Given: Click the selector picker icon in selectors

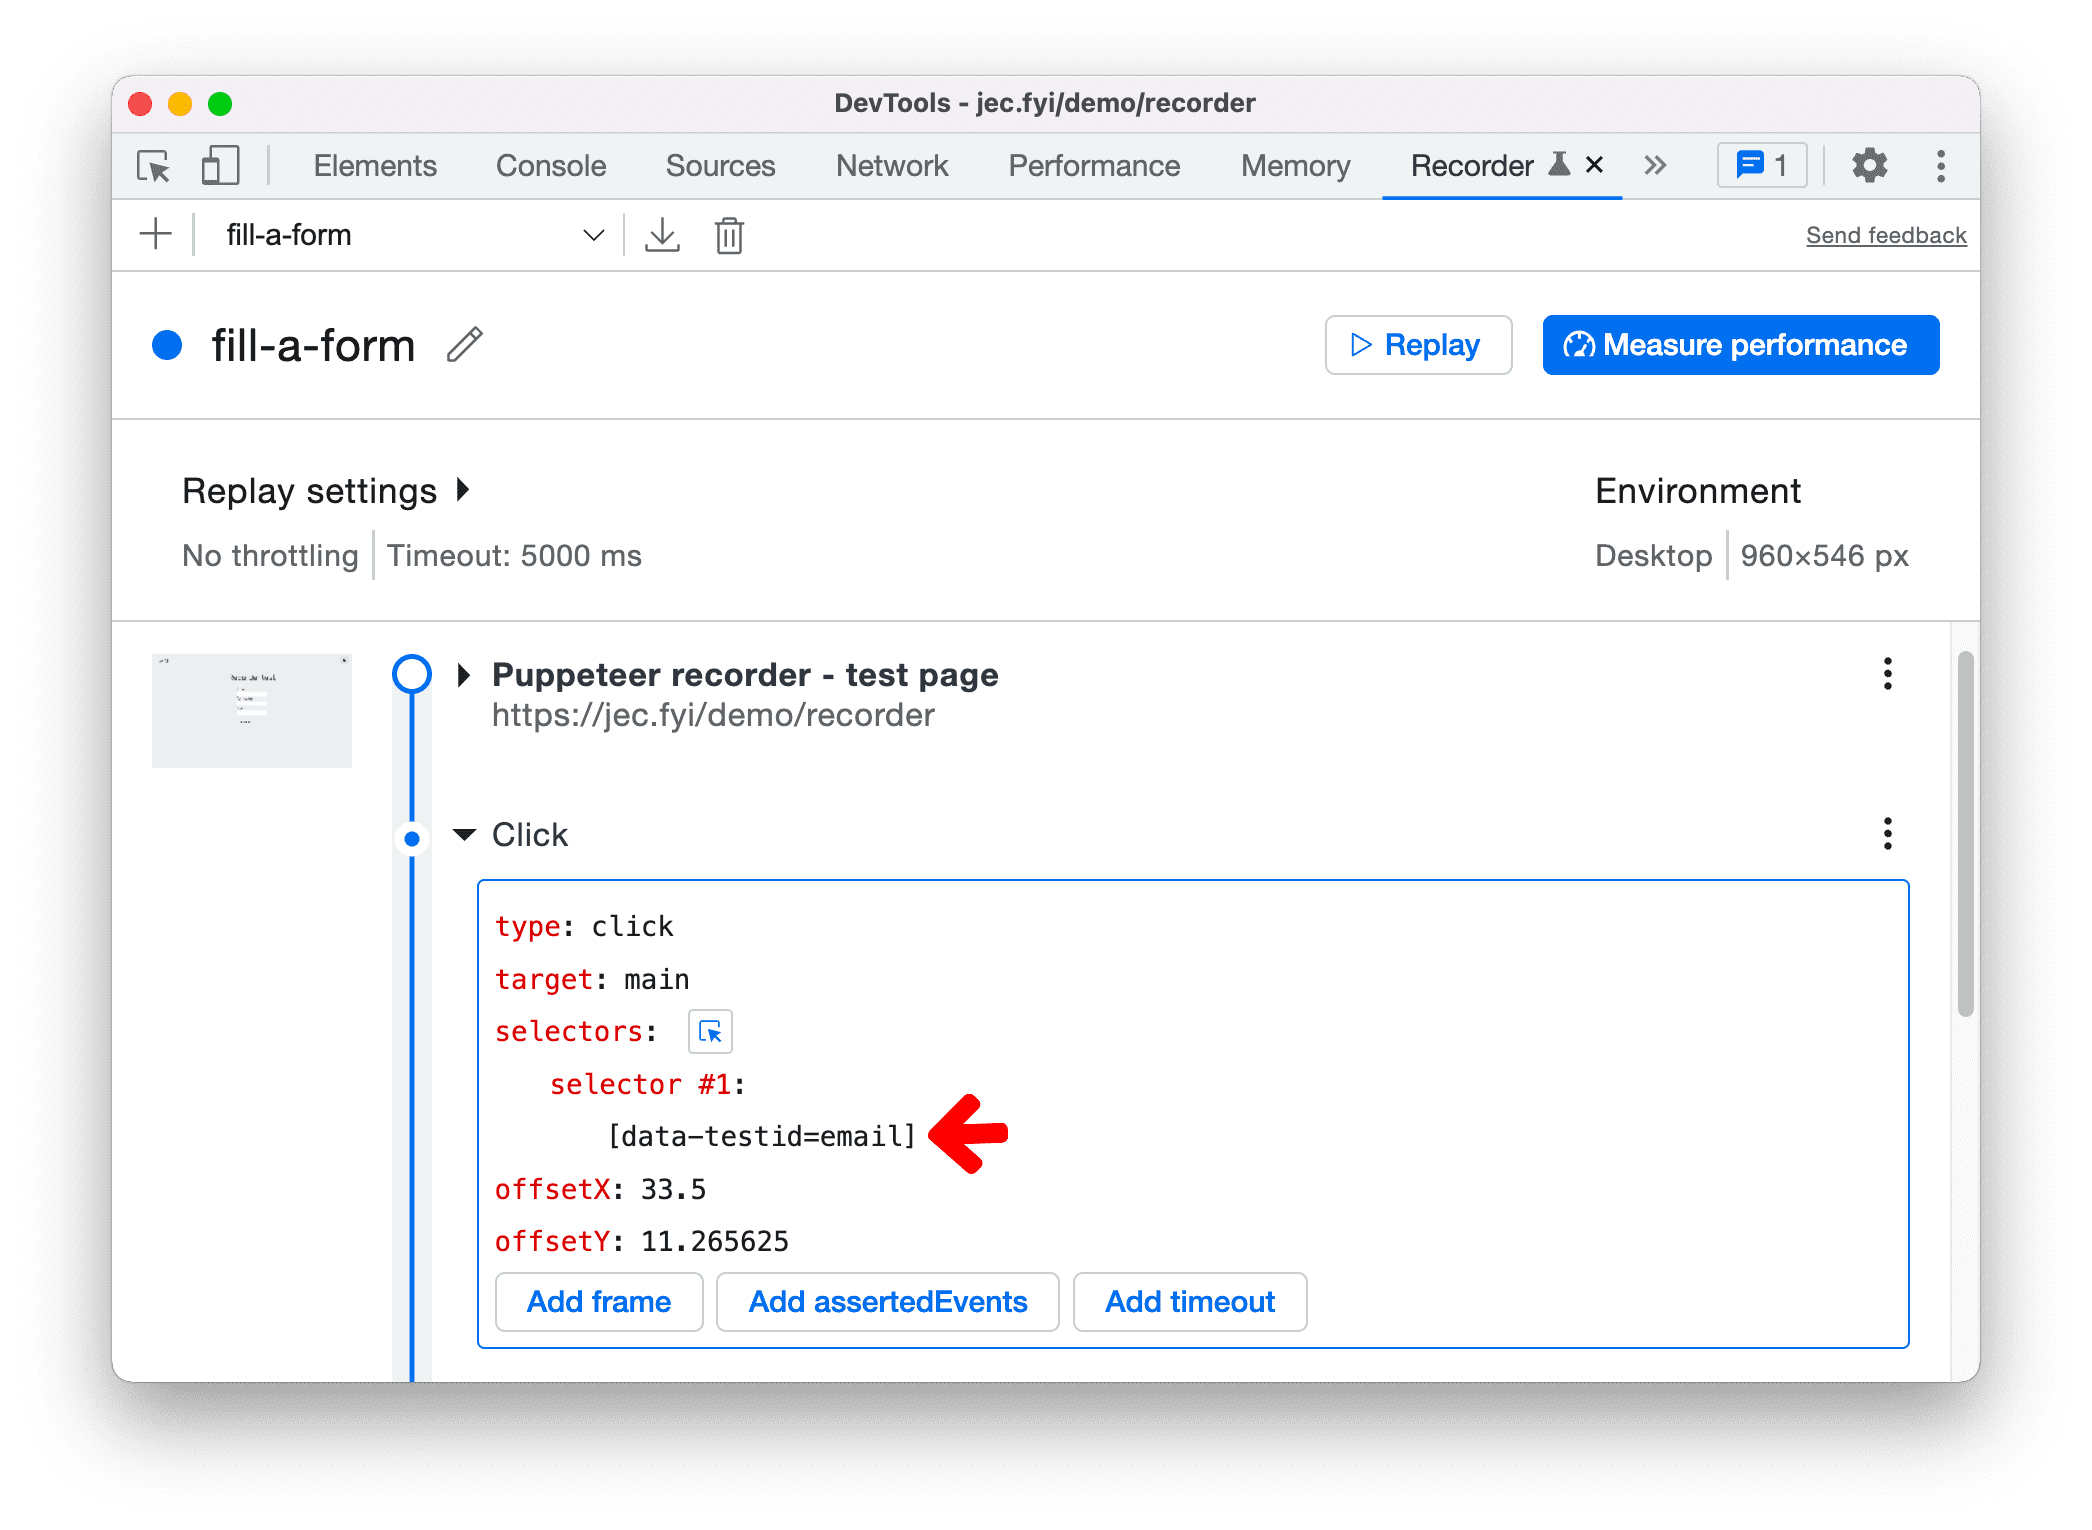Looking at the screenshot, I should 710,1031.
